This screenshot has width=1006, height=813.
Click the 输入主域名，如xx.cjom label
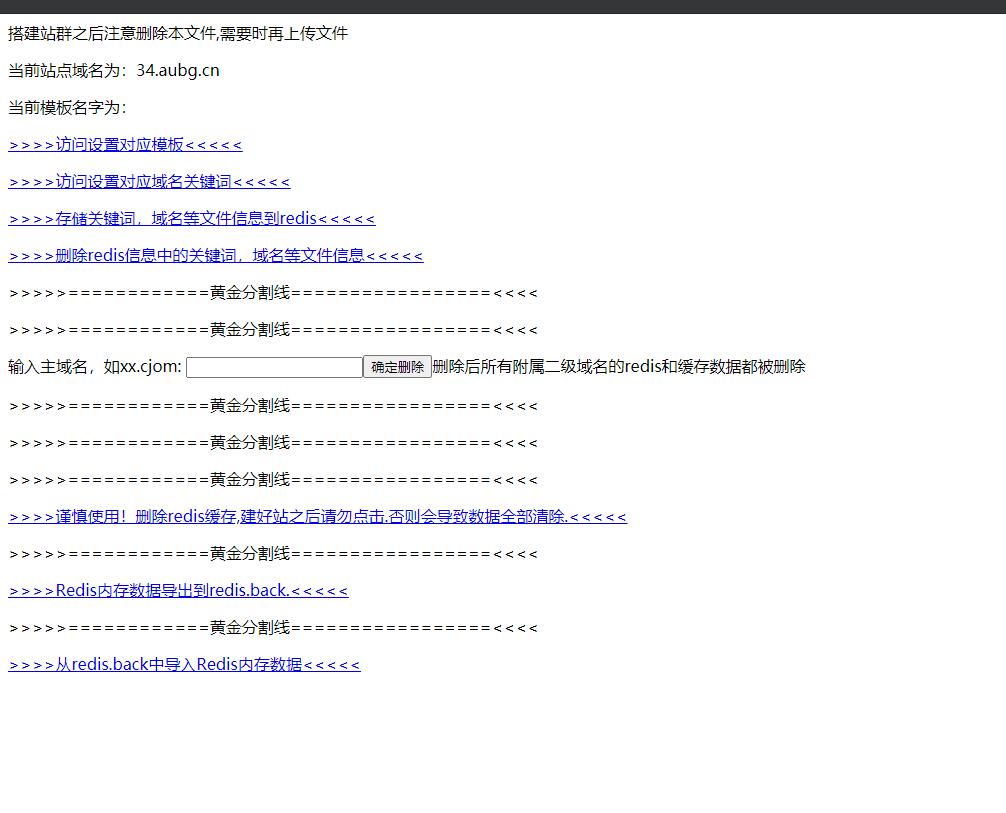click(x=95, y=367)
